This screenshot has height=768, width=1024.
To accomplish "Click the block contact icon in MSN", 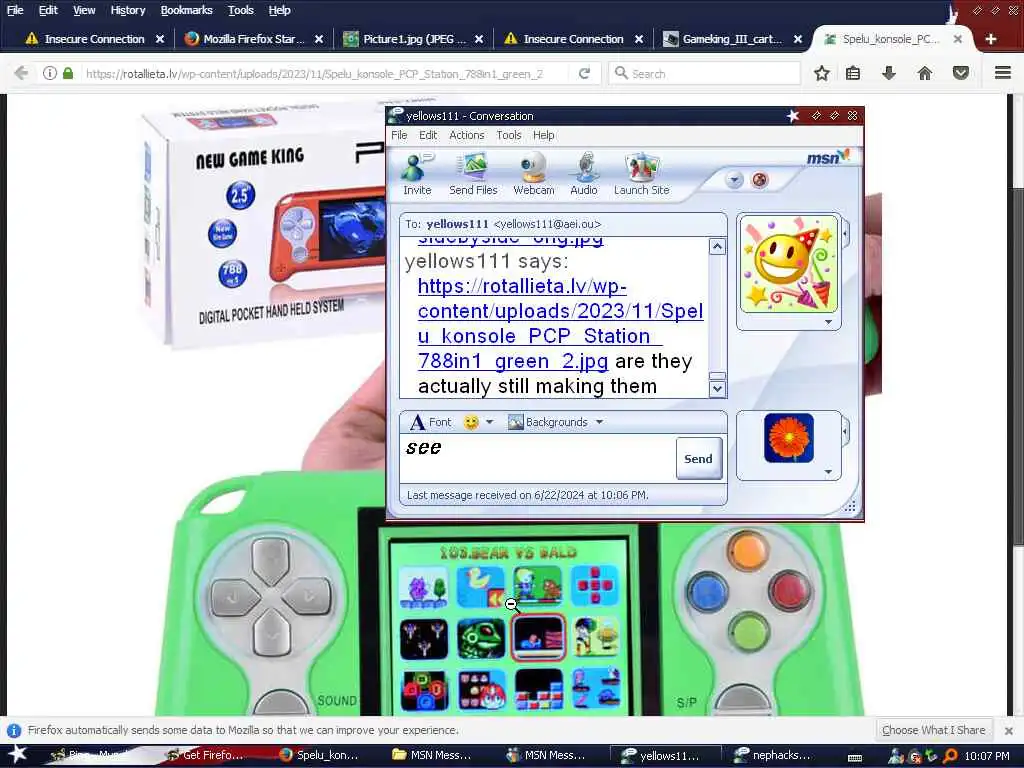I will point(760,180).
